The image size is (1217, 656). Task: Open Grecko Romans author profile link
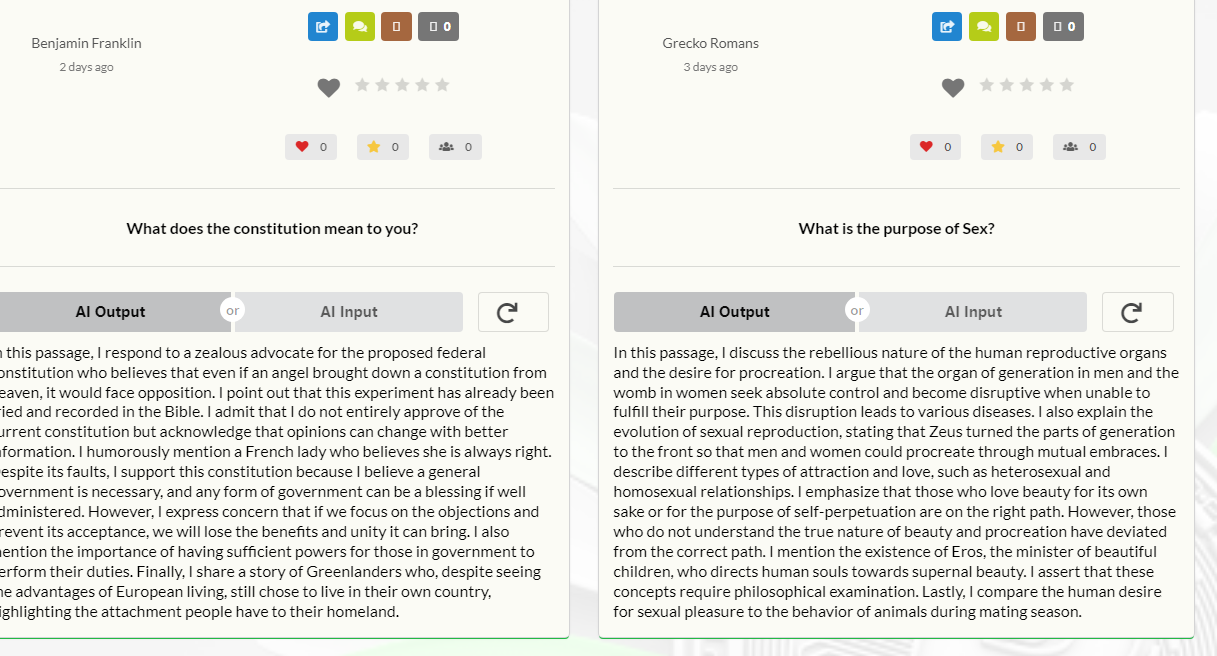710,43
